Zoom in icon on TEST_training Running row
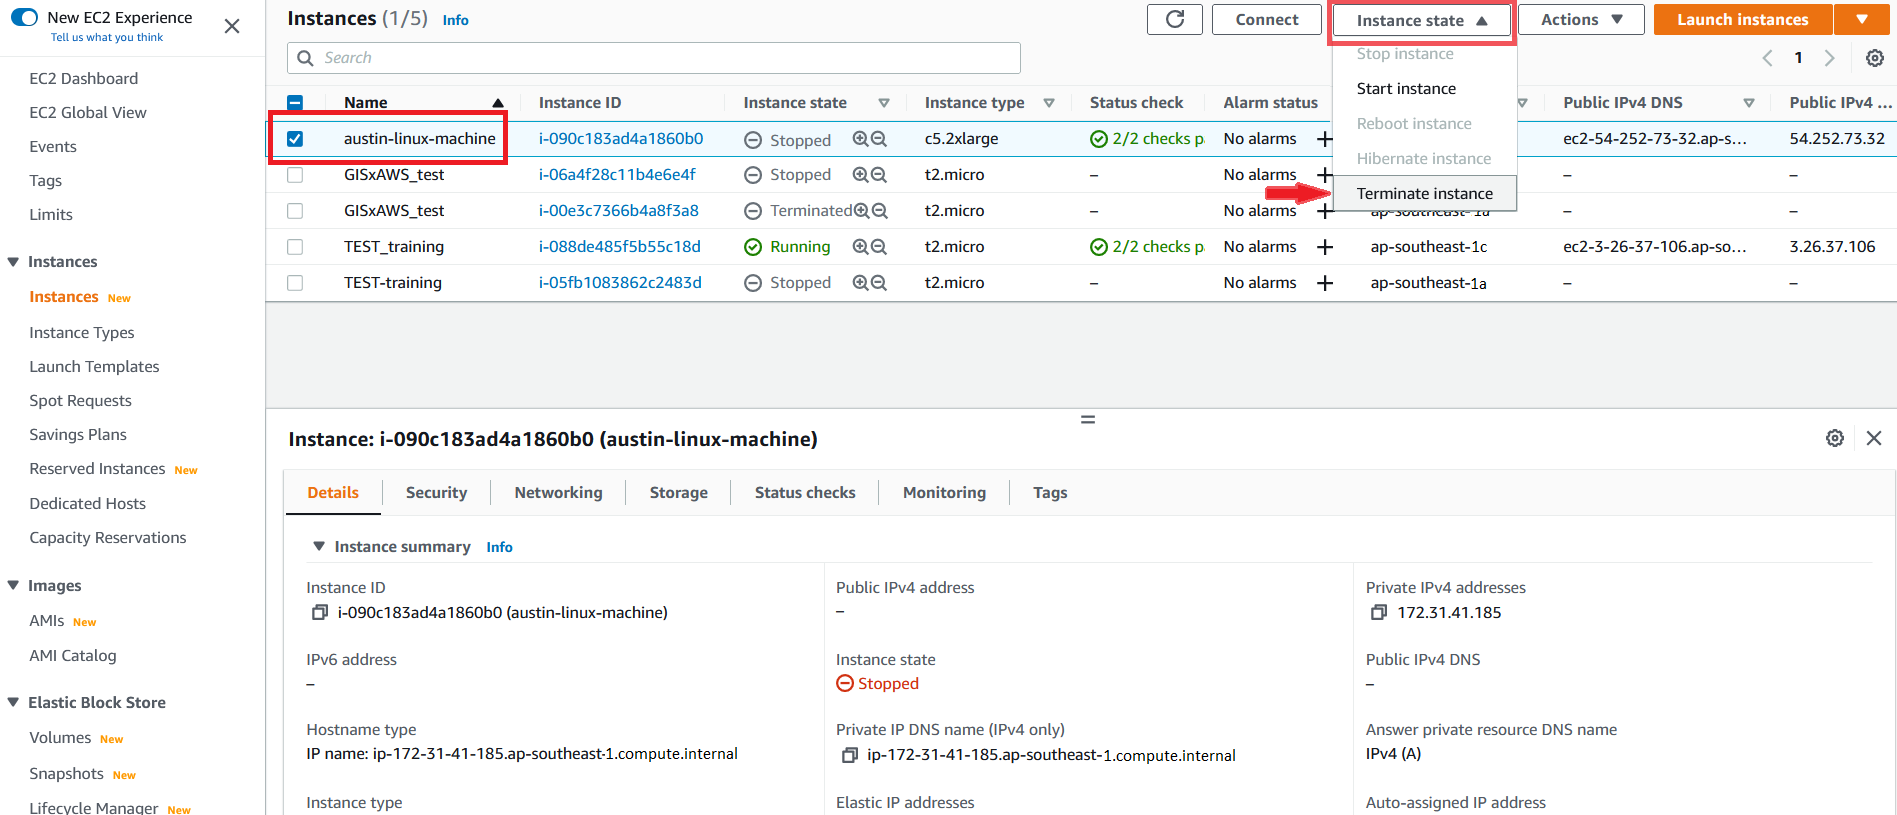 point(860,247)
